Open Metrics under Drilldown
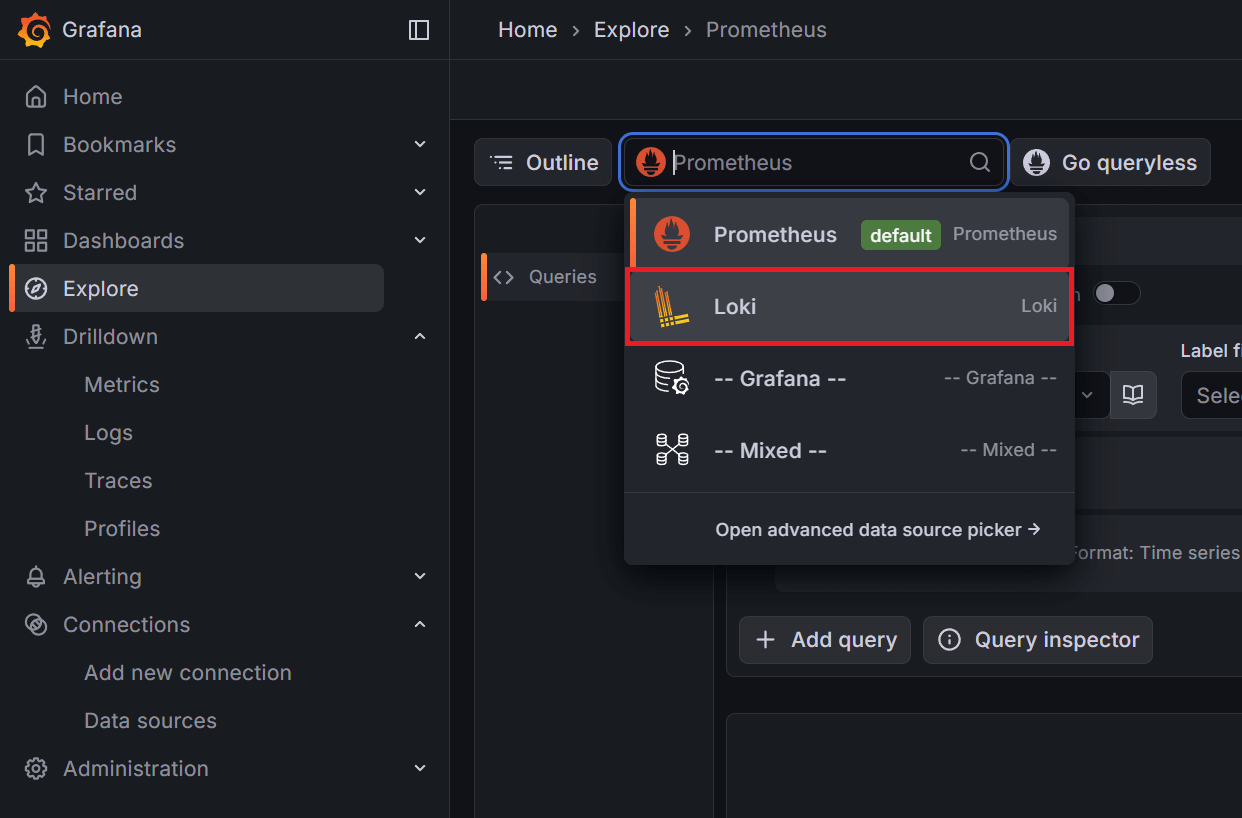The width and height of the screenshot is (1242, 818). pos(122,384)
